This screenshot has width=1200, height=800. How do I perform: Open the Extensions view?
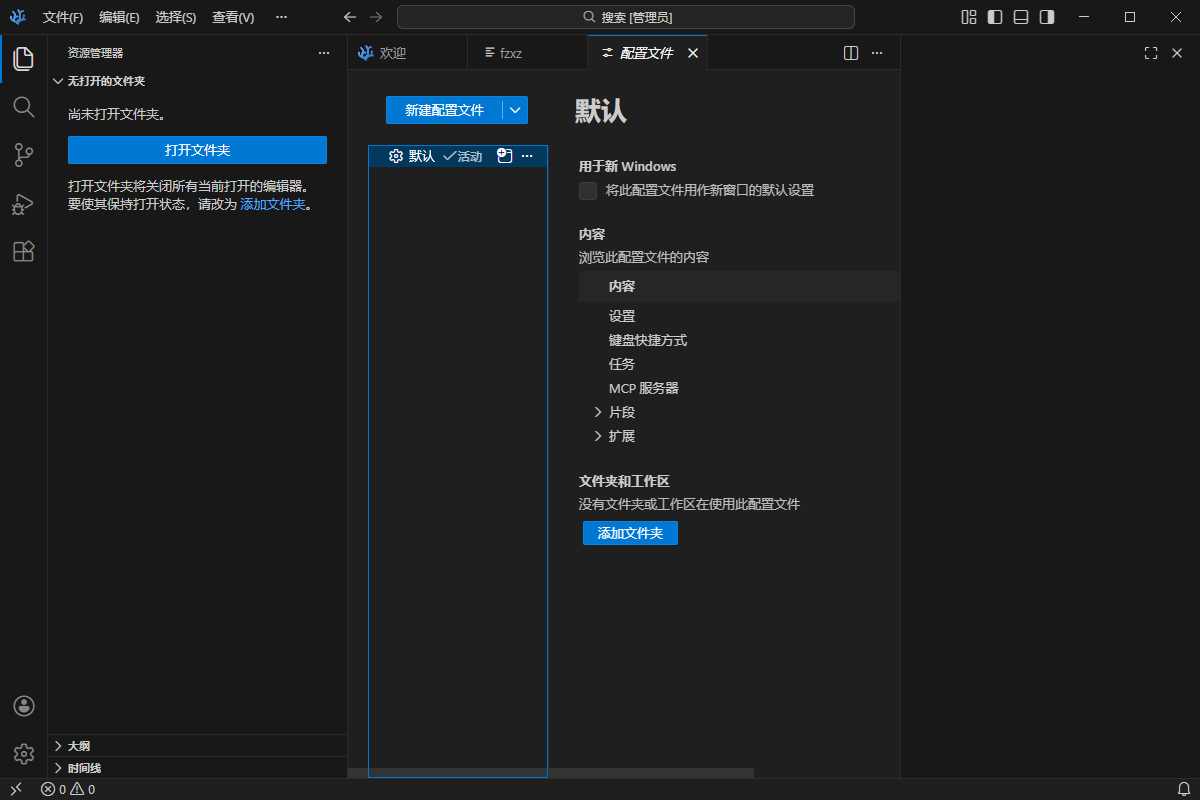tap(24, 252)
